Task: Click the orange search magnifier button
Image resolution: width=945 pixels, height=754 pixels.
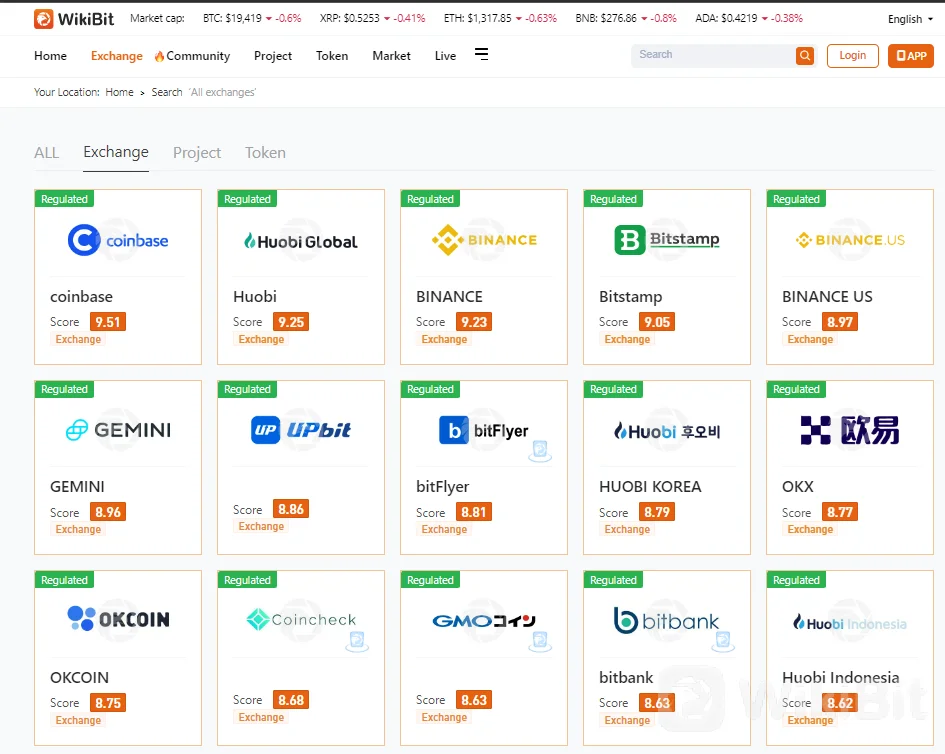Action: click(805, 55)
